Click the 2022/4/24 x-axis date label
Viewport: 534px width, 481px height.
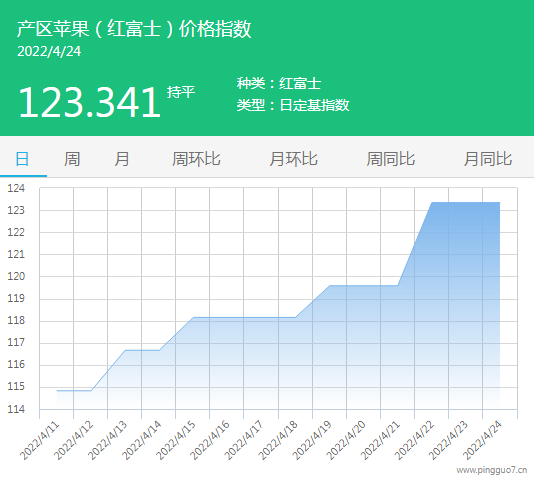tap(482, 440)
